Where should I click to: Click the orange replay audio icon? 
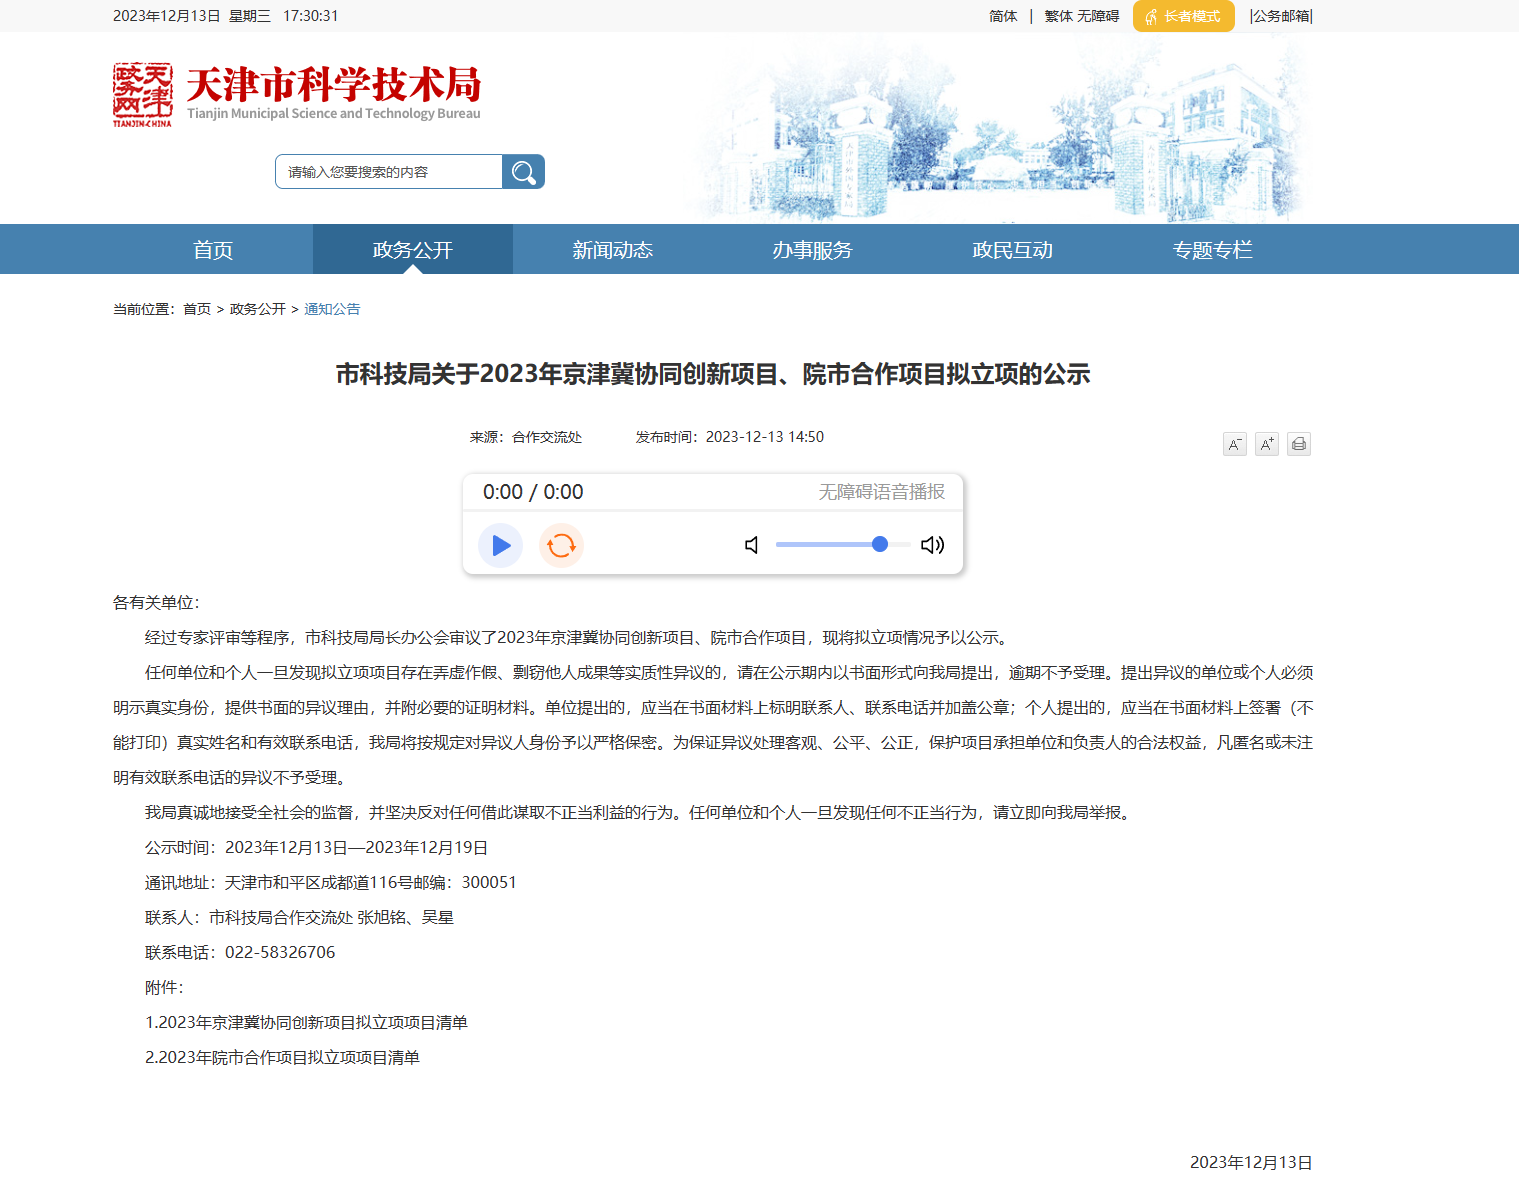(561, 545)
